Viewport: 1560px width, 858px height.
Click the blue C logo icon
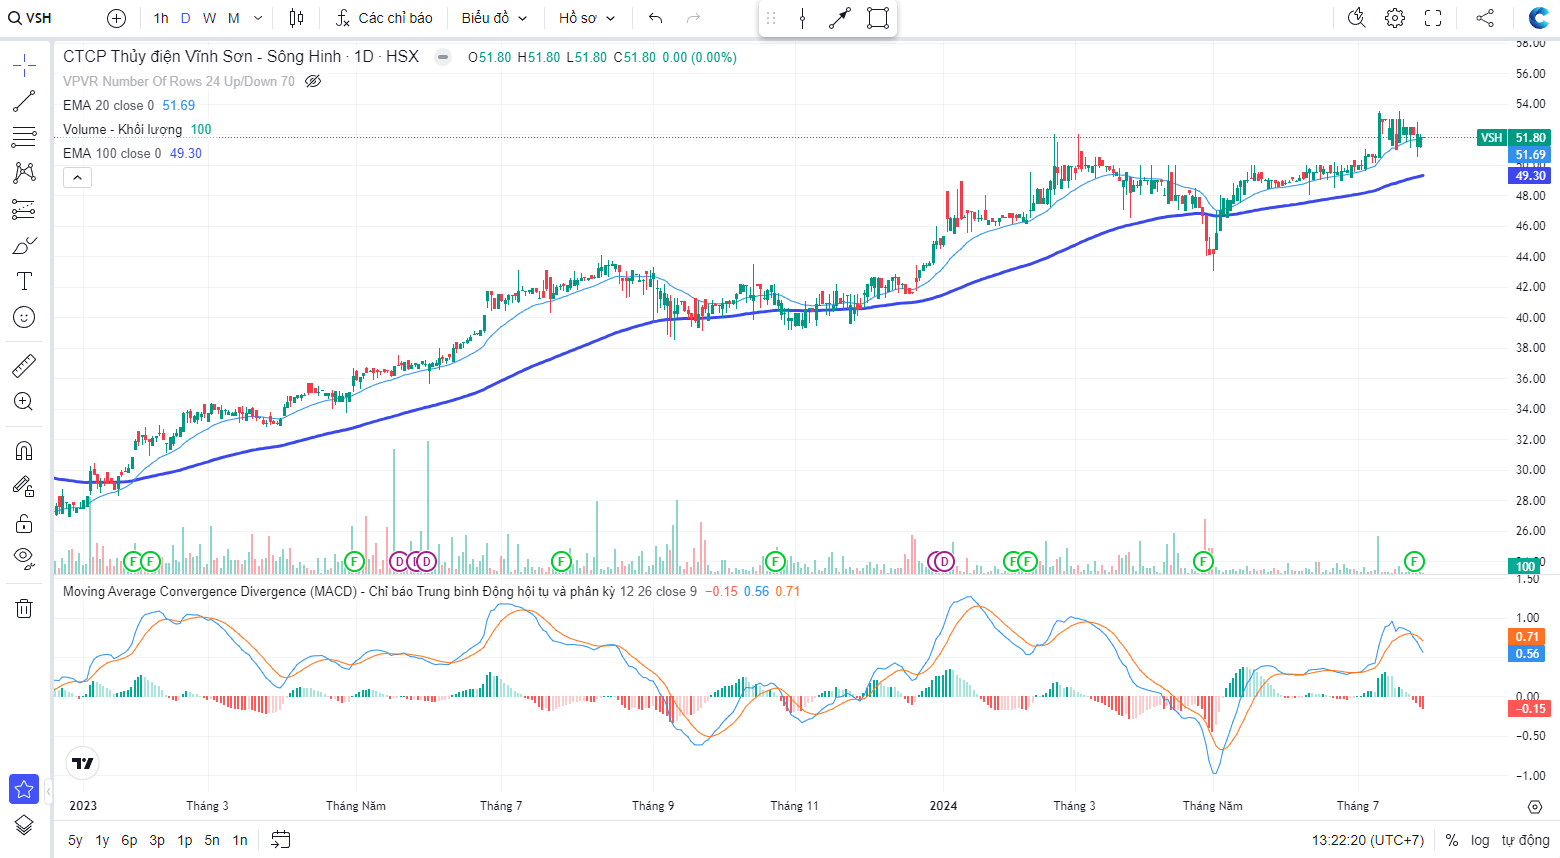click(x=1538, y=18)
